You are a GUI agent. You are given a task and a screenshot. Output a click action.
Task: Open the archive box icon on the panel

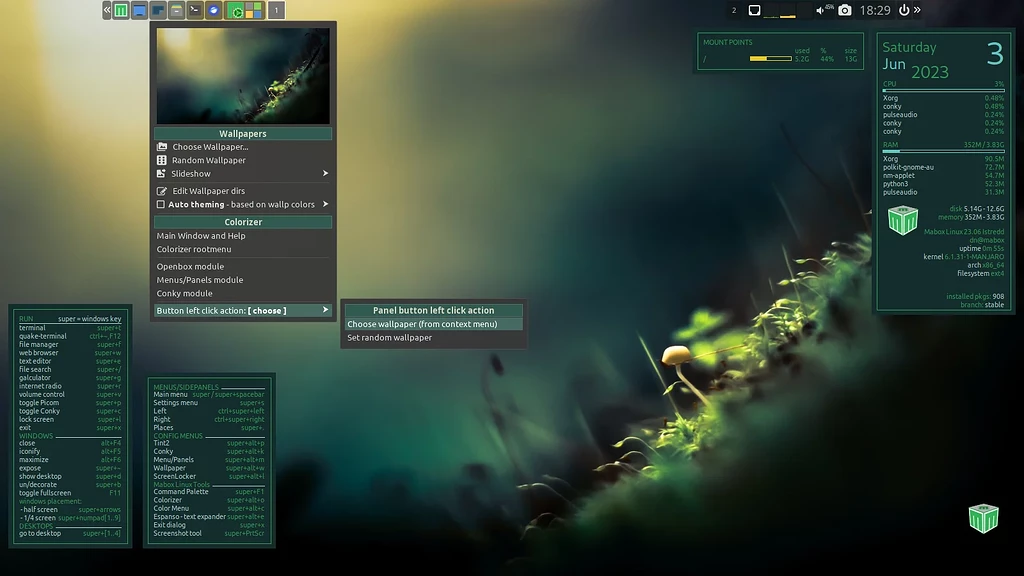(176, 9)
